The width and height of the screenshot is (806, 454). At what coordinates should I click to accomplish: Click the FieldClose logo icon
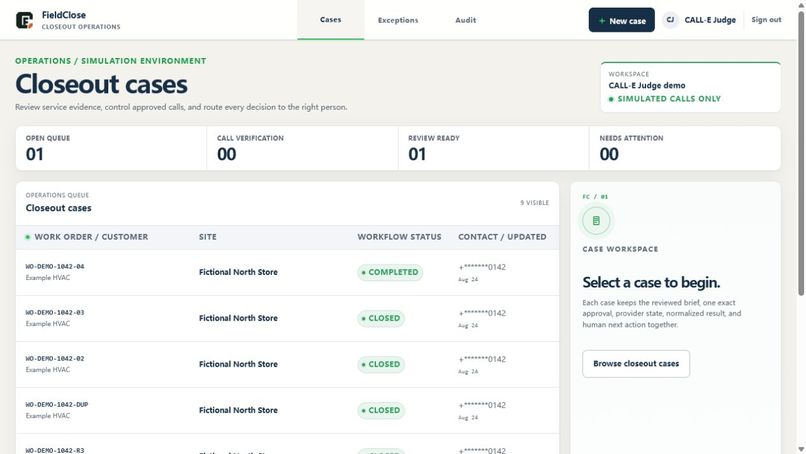(24, 20)
